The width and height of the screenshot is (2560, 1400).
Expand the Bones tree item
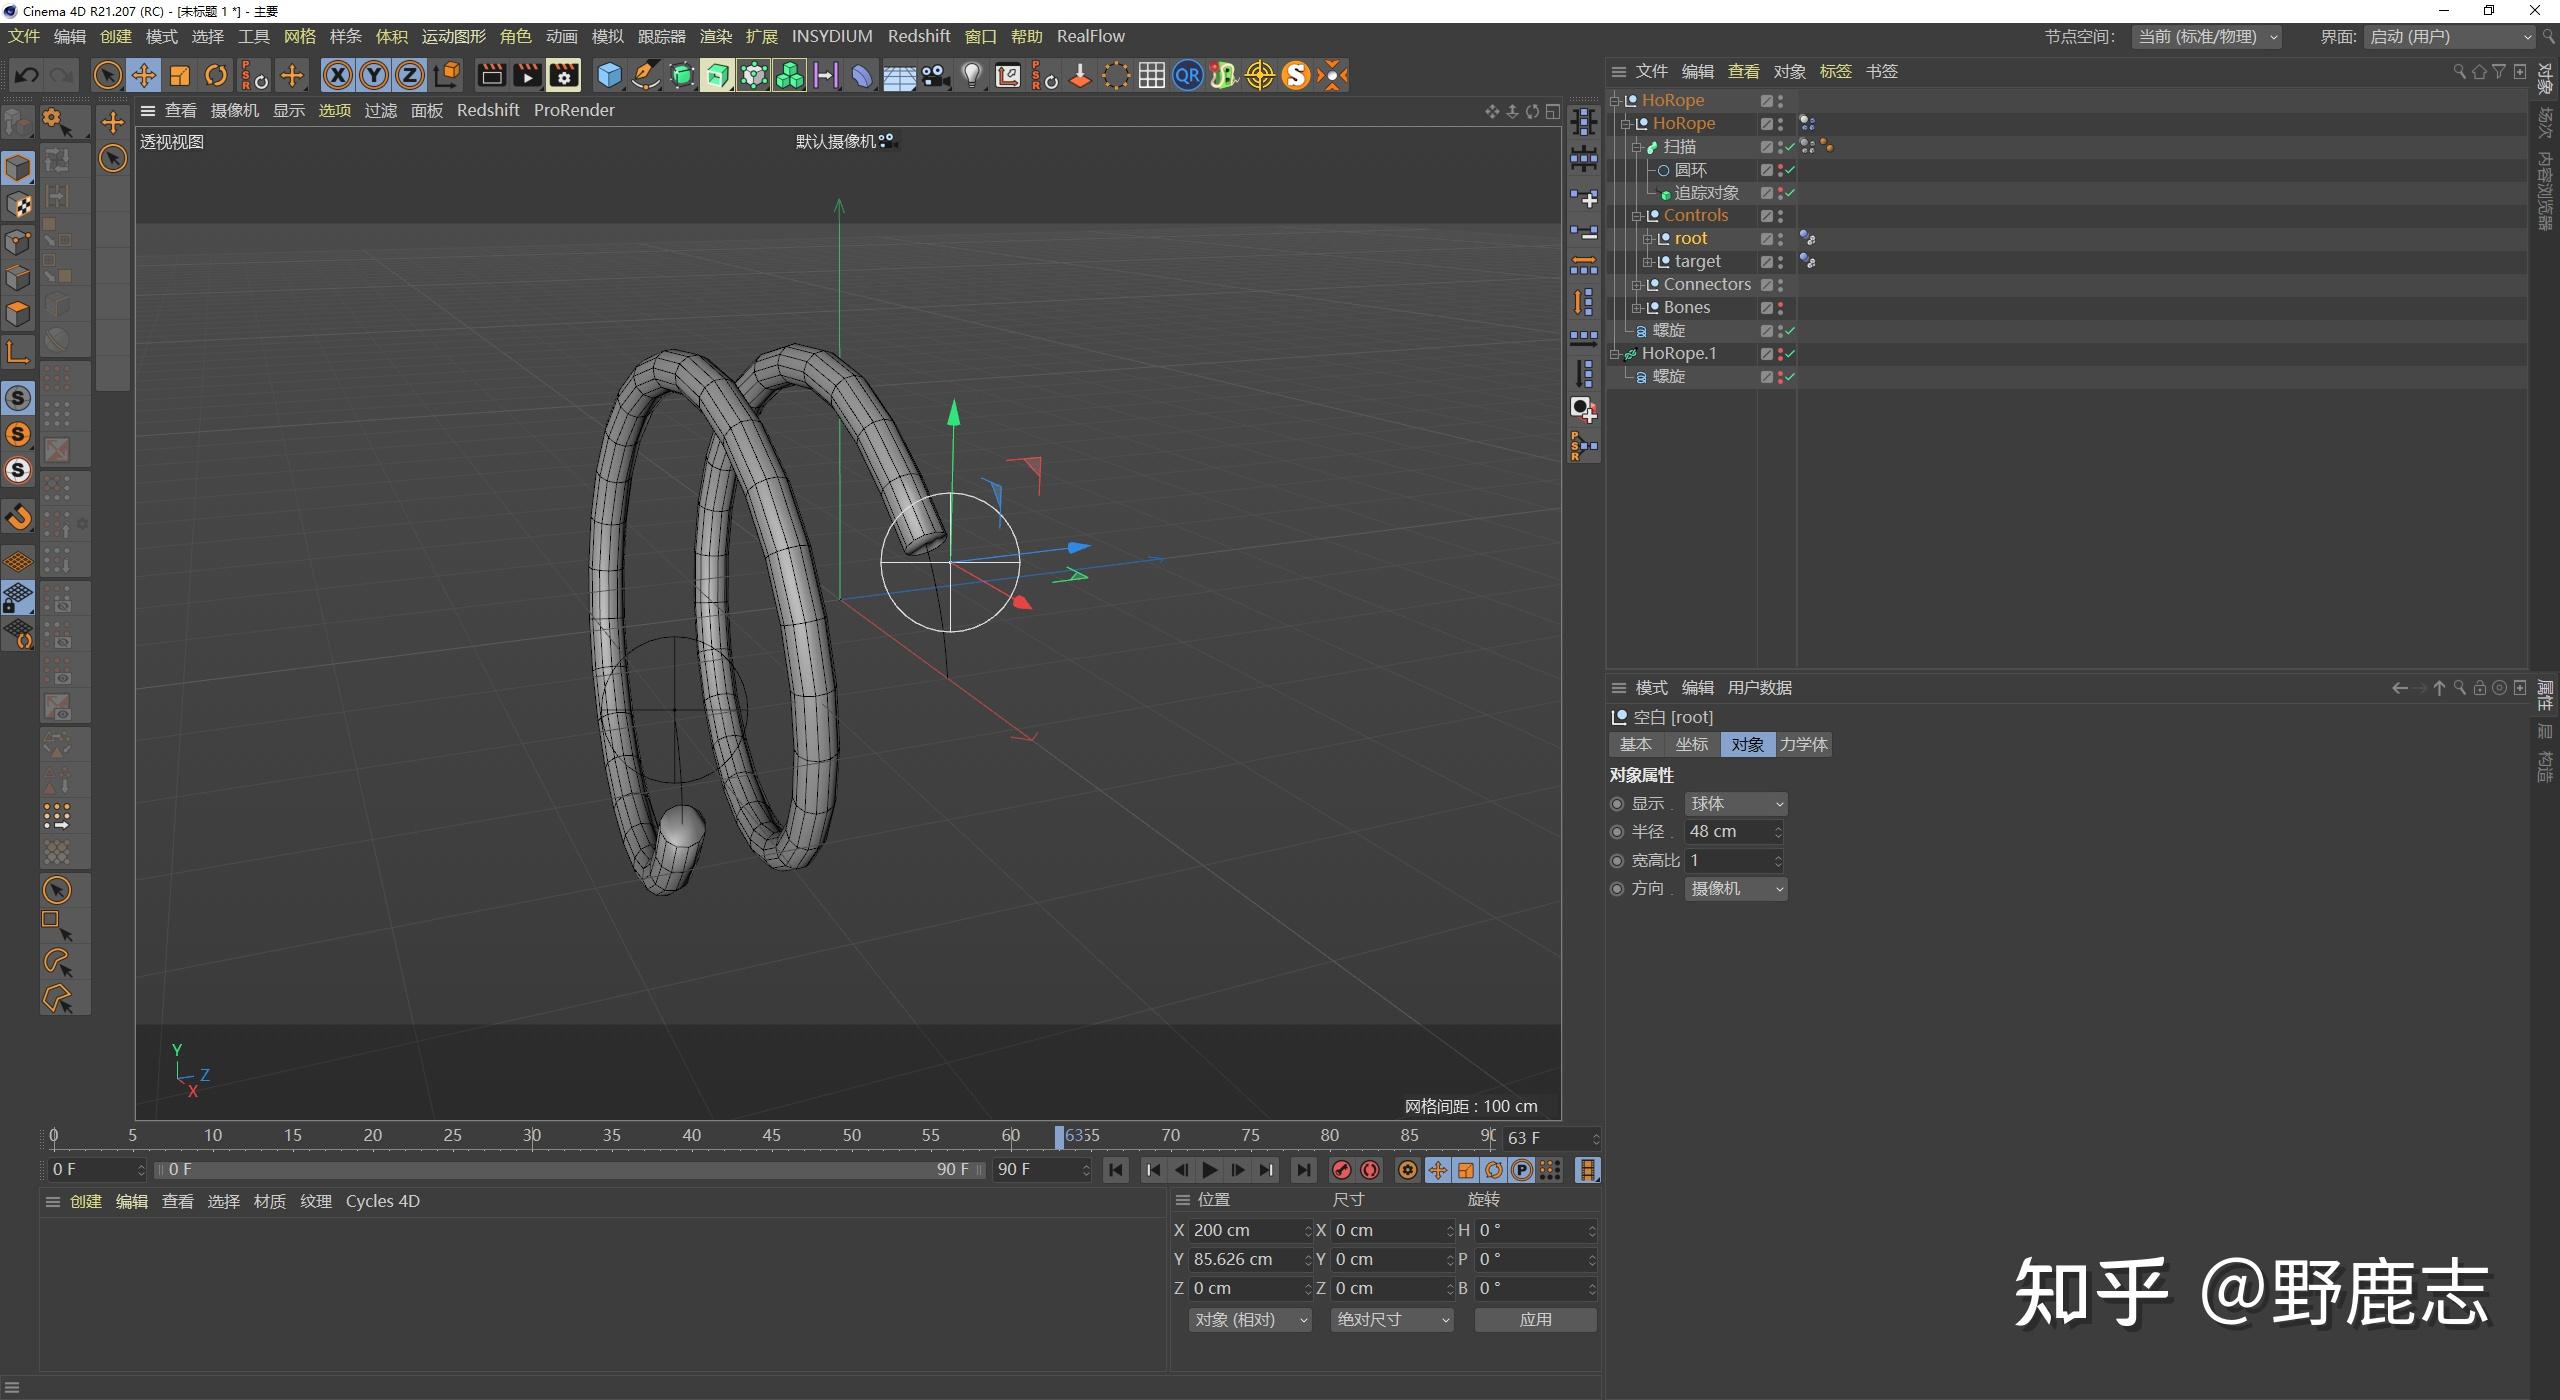click(1637, 308)
